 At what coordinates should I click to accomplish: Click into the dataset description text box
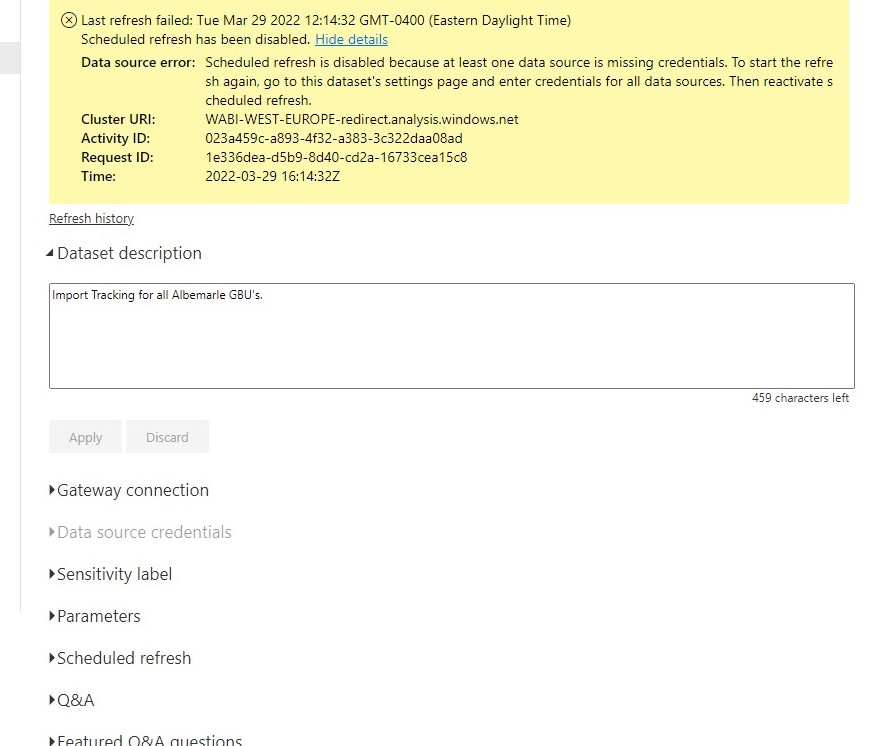tap(452, 336)
